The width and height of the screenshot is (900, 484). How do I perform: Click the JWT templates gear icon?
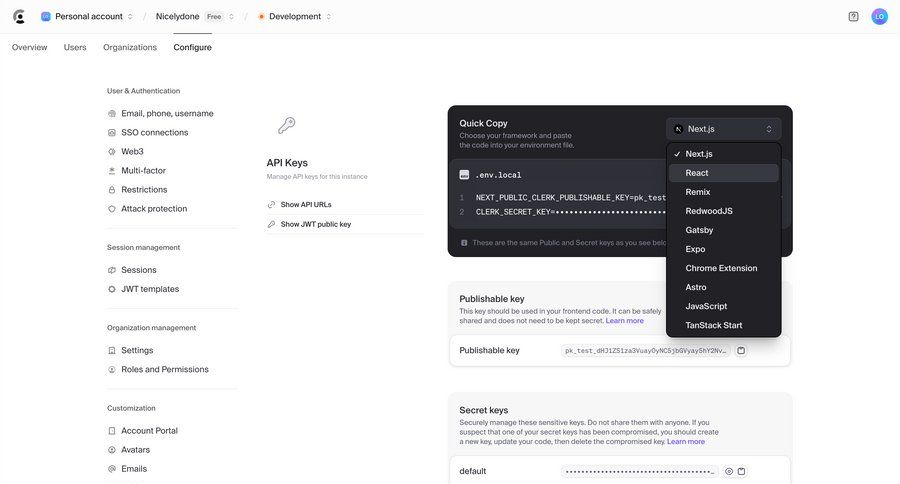click(x=112, y=289)
